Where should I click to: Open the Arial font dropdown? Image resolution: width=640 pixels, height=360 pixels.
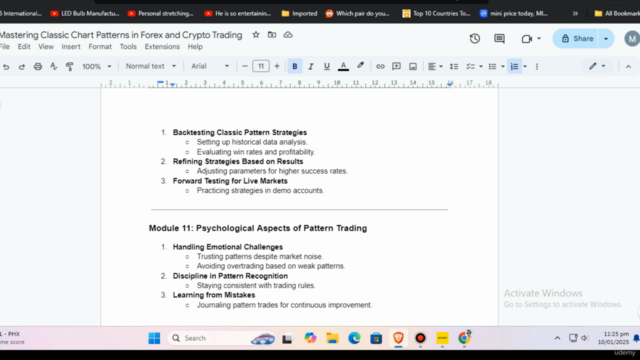210,66
